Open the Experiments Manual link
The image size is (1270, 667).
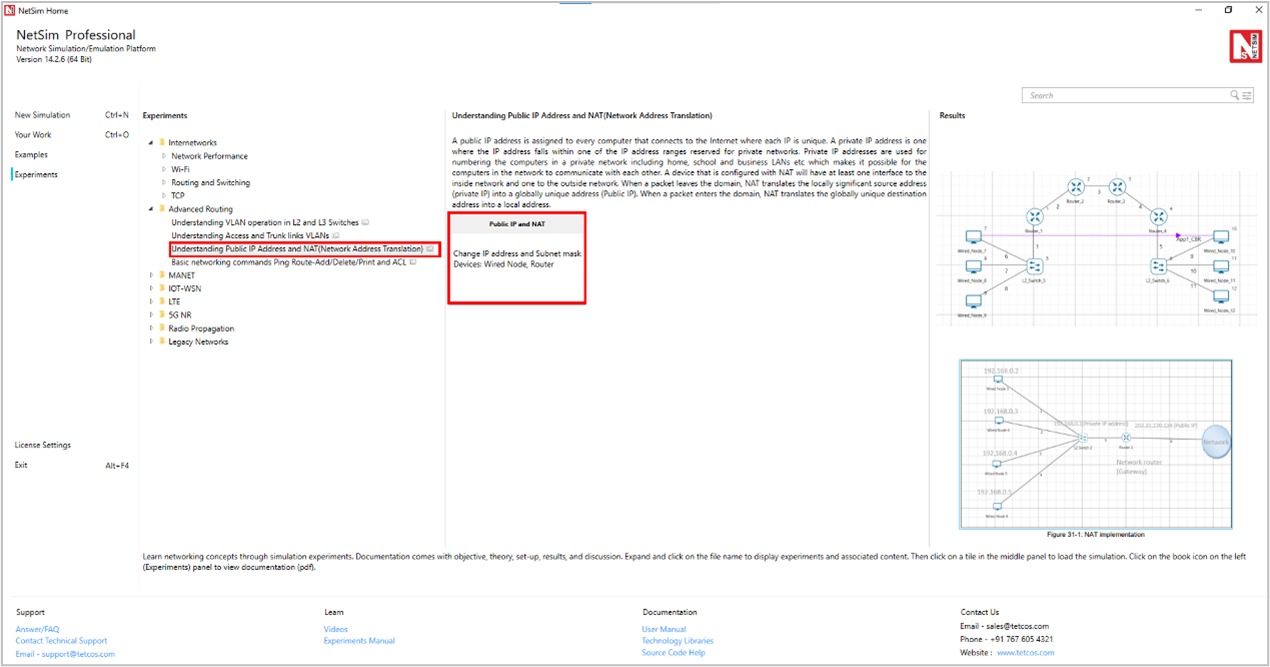(x=359, y=641)
